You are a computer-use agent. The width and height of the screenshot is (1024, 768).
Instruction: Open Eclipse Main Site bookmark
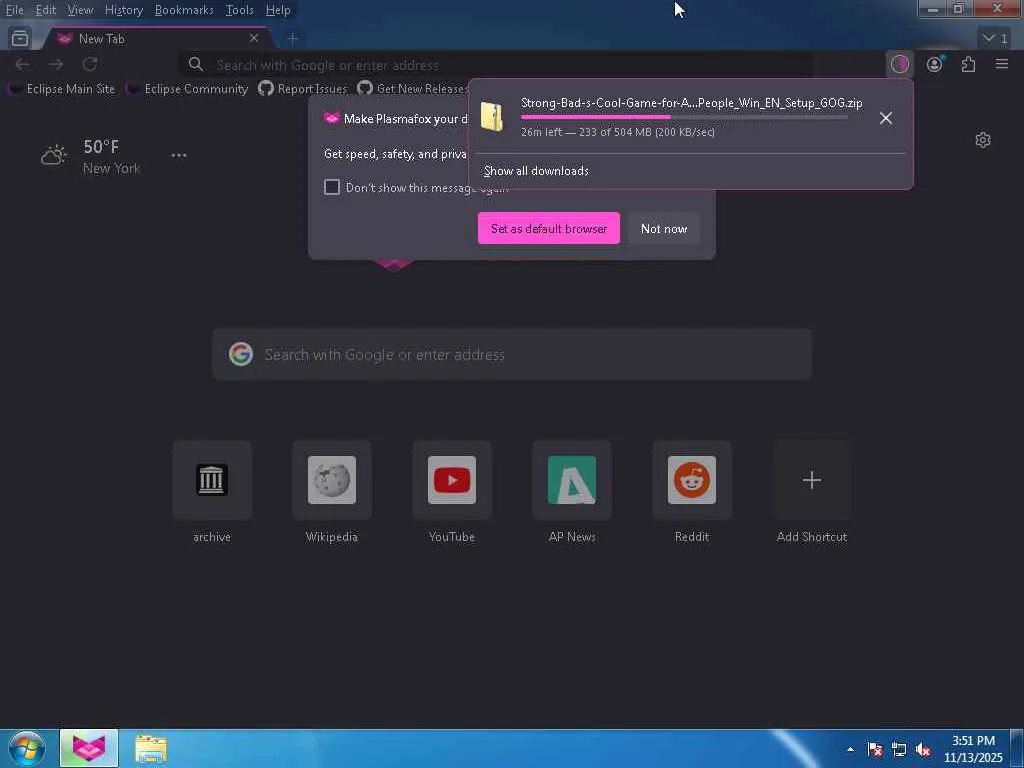pos(63,88)
